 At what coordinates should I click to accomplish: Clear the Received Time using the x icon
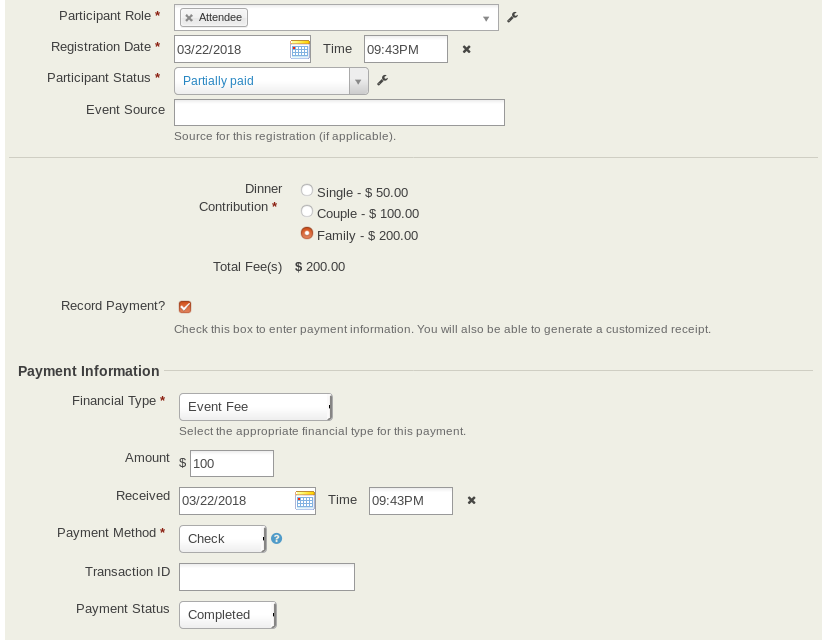(x=471, y=500)
